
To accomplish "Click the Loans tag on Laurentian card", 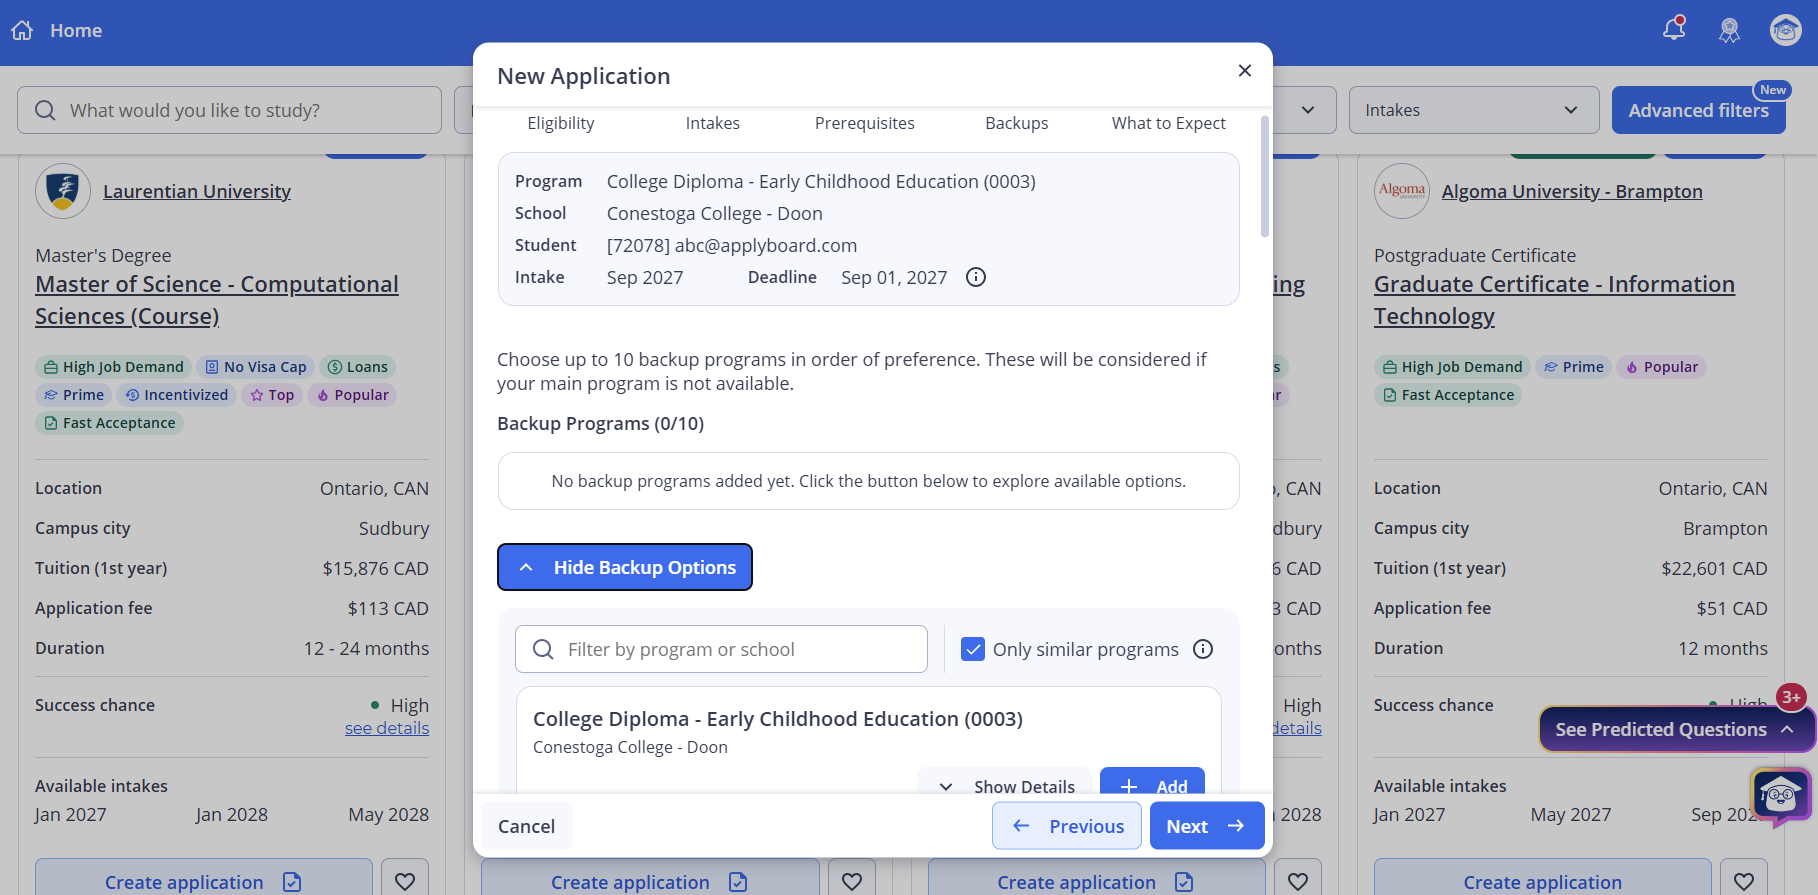I will pos(358,367).
